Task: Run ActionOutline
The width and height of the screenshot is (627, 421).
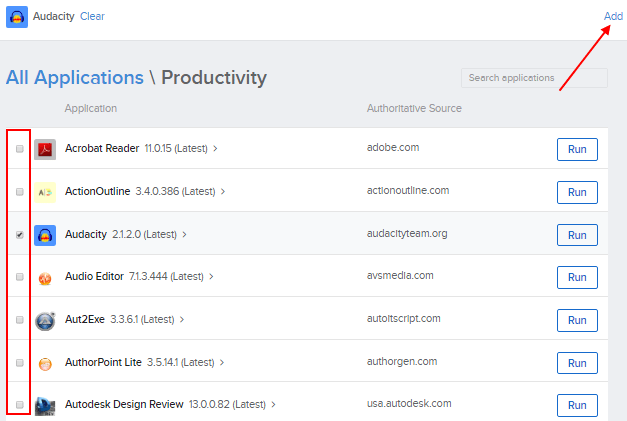Action: (577, 192)
